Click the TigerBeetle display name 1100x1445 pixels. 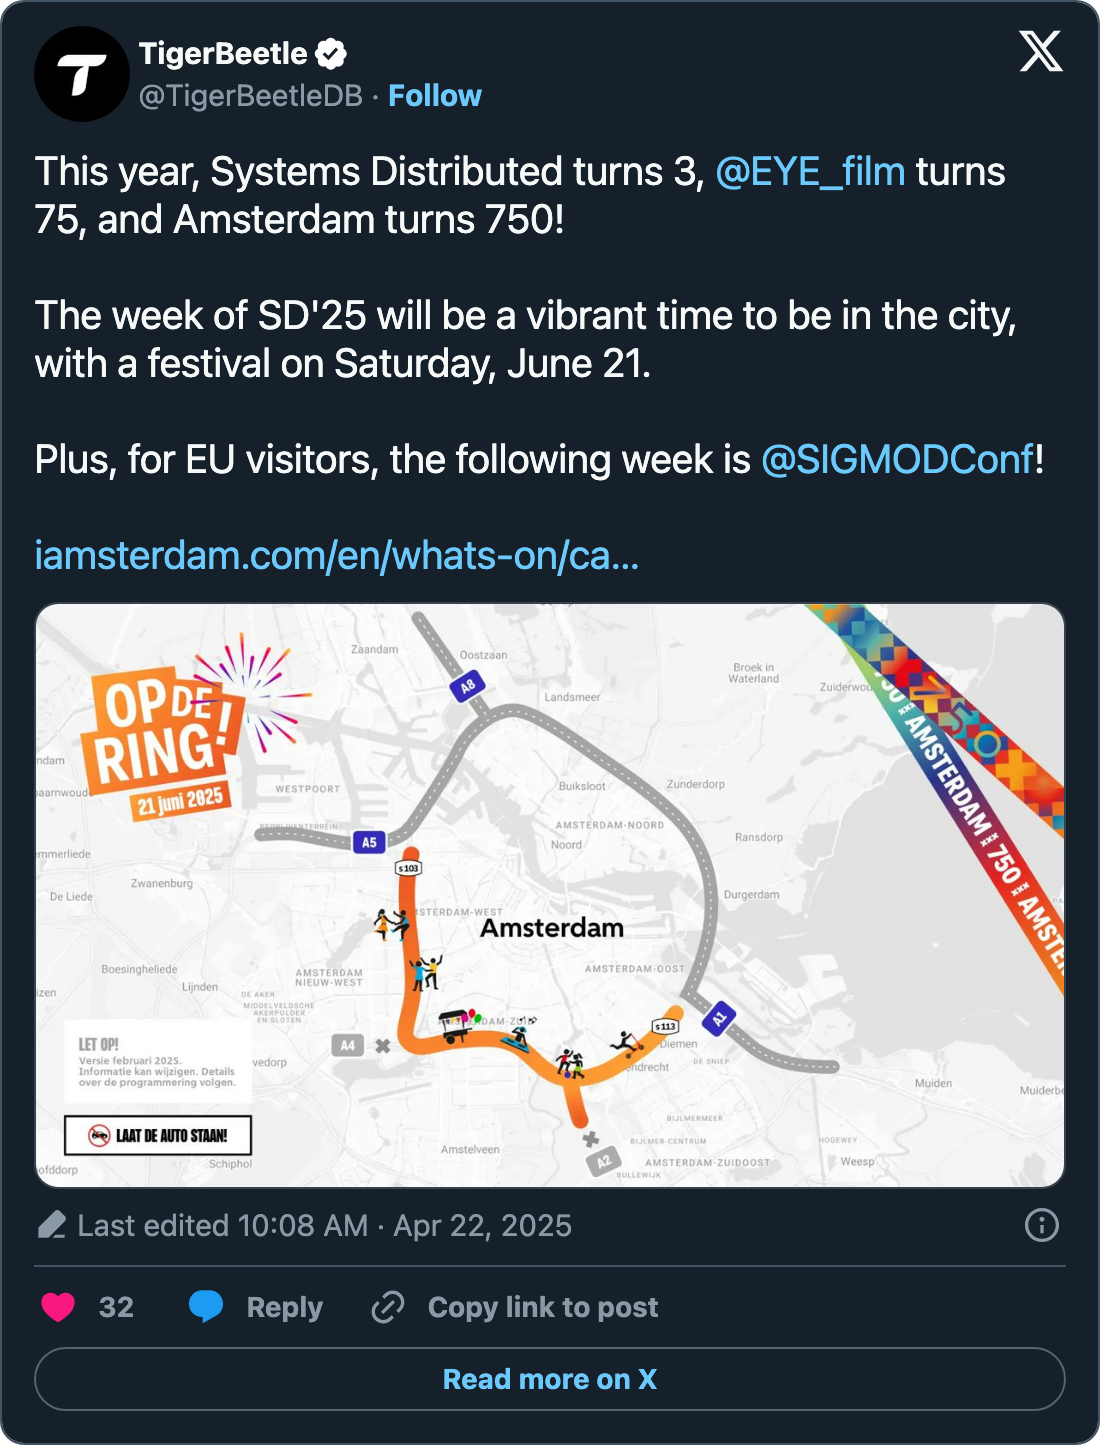223,54
